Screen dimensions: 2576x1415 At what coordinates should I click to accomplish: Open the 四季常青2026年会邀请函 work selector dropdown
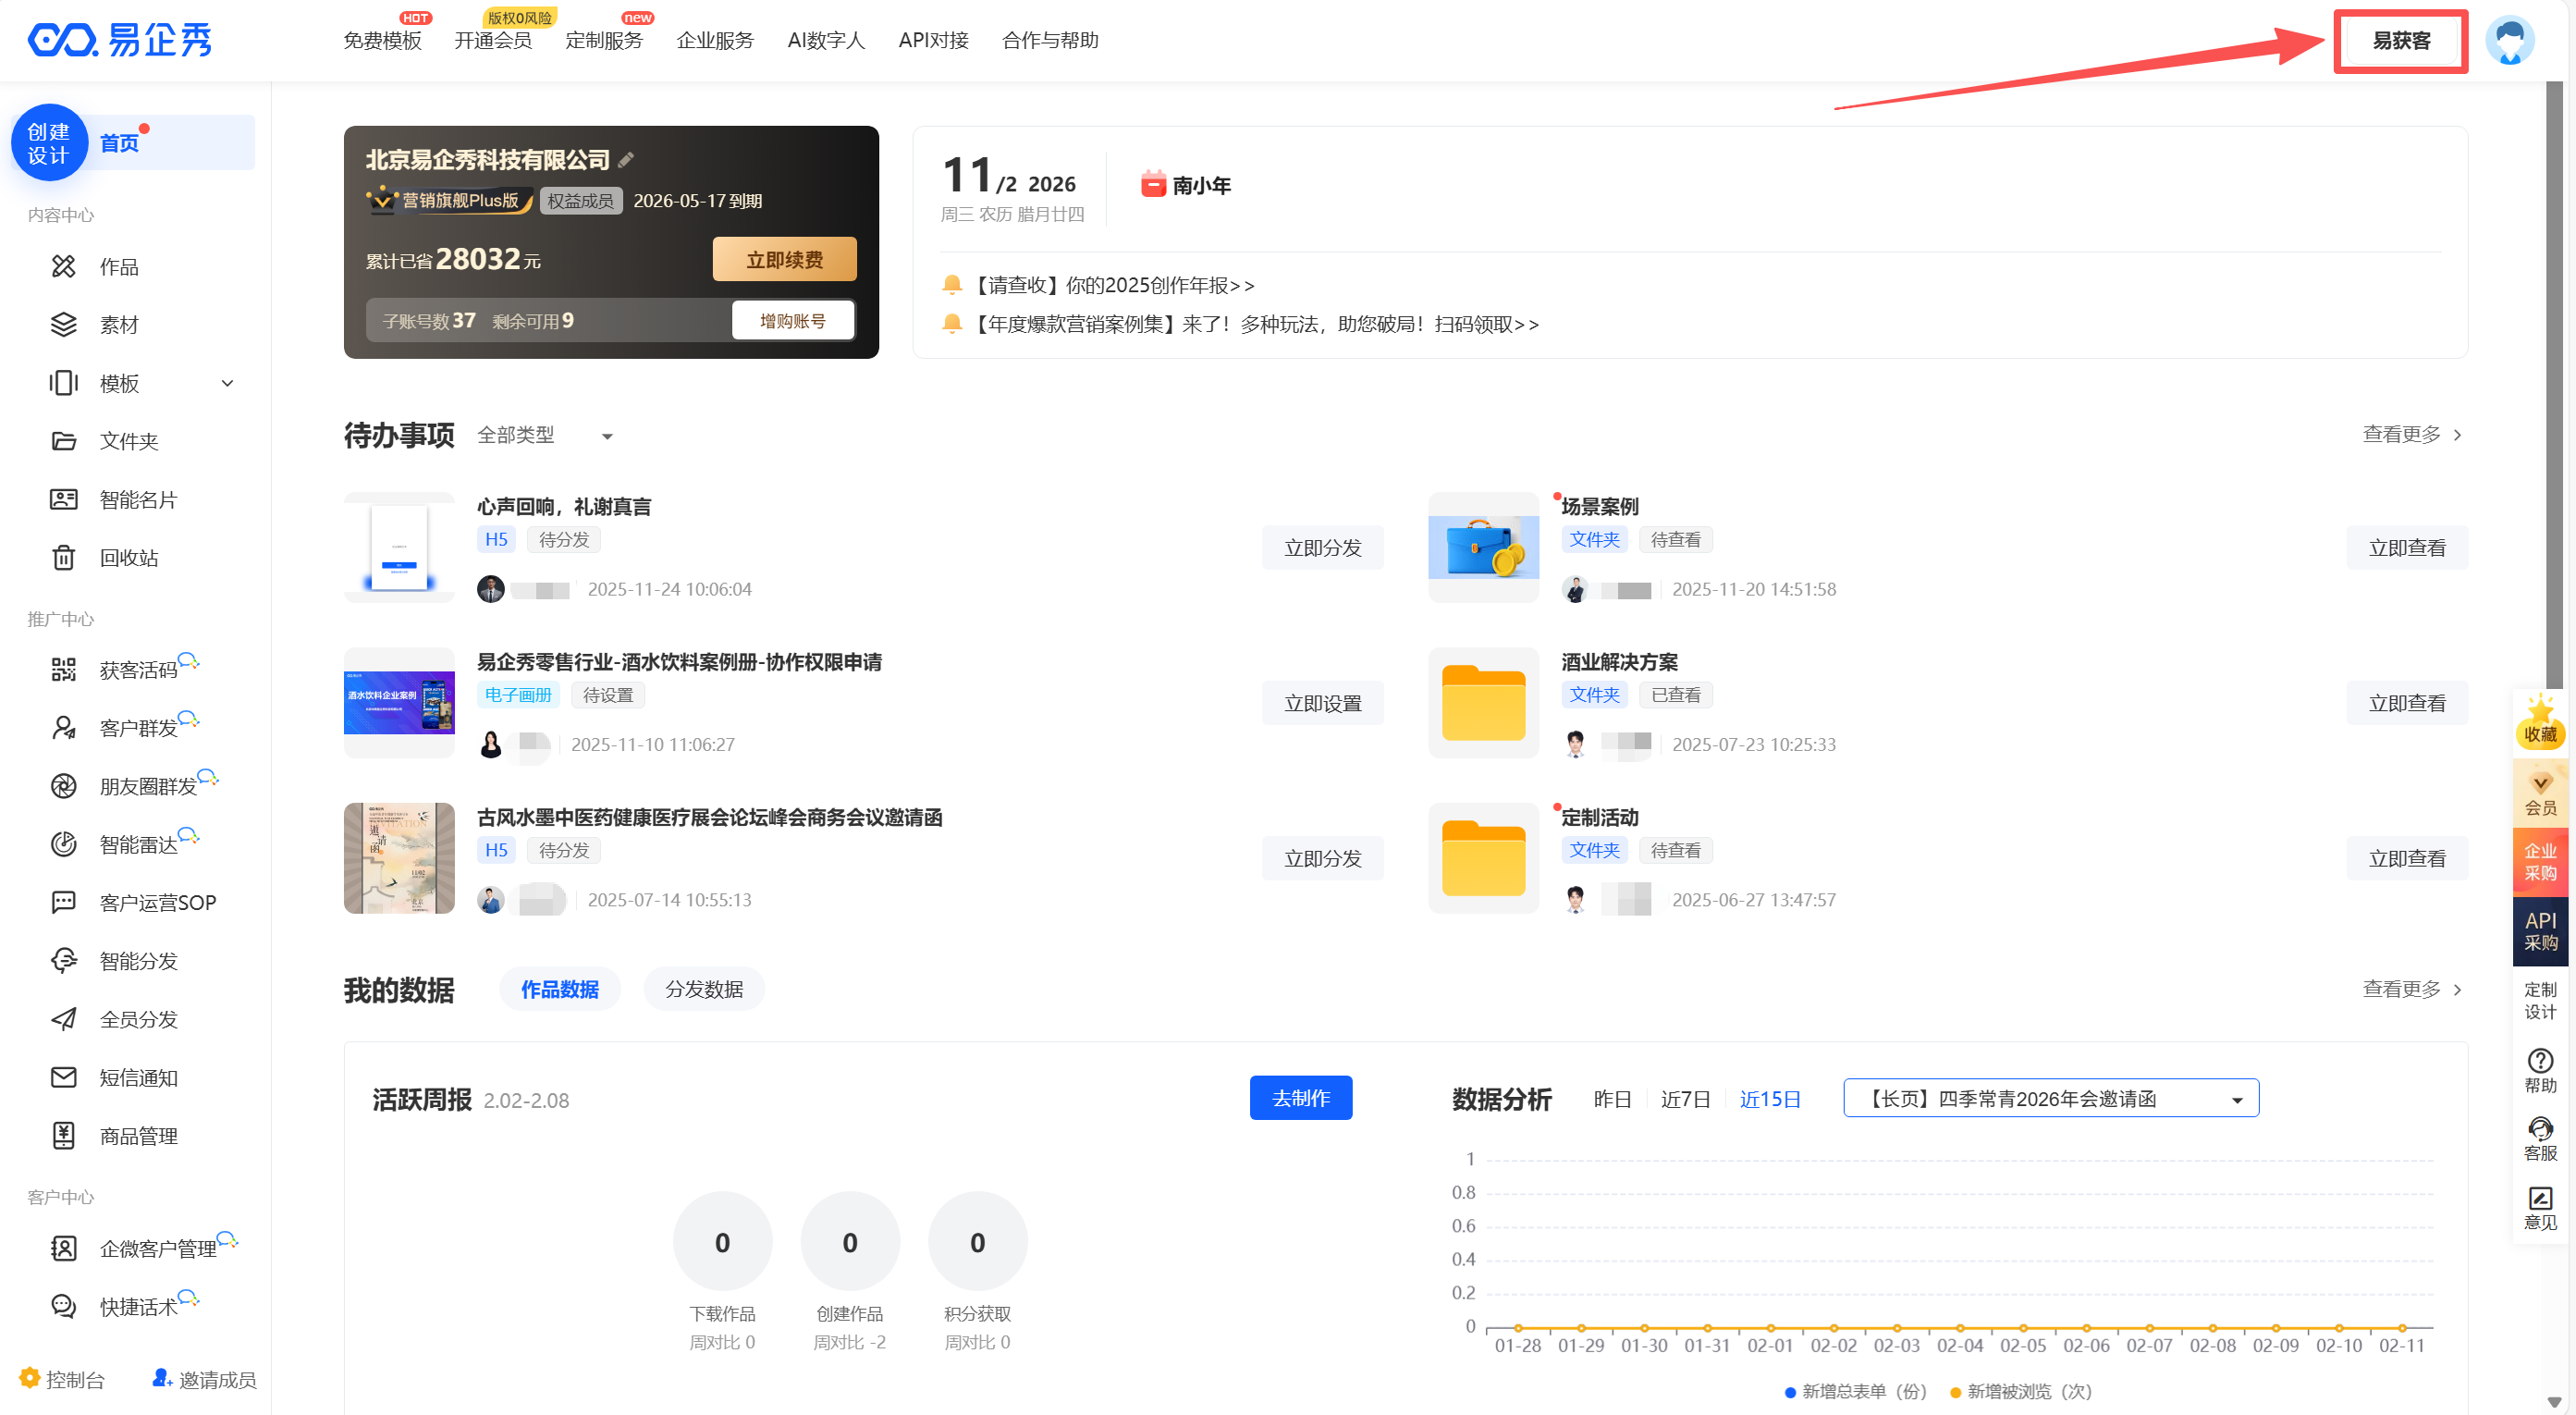point(2050,1099)
